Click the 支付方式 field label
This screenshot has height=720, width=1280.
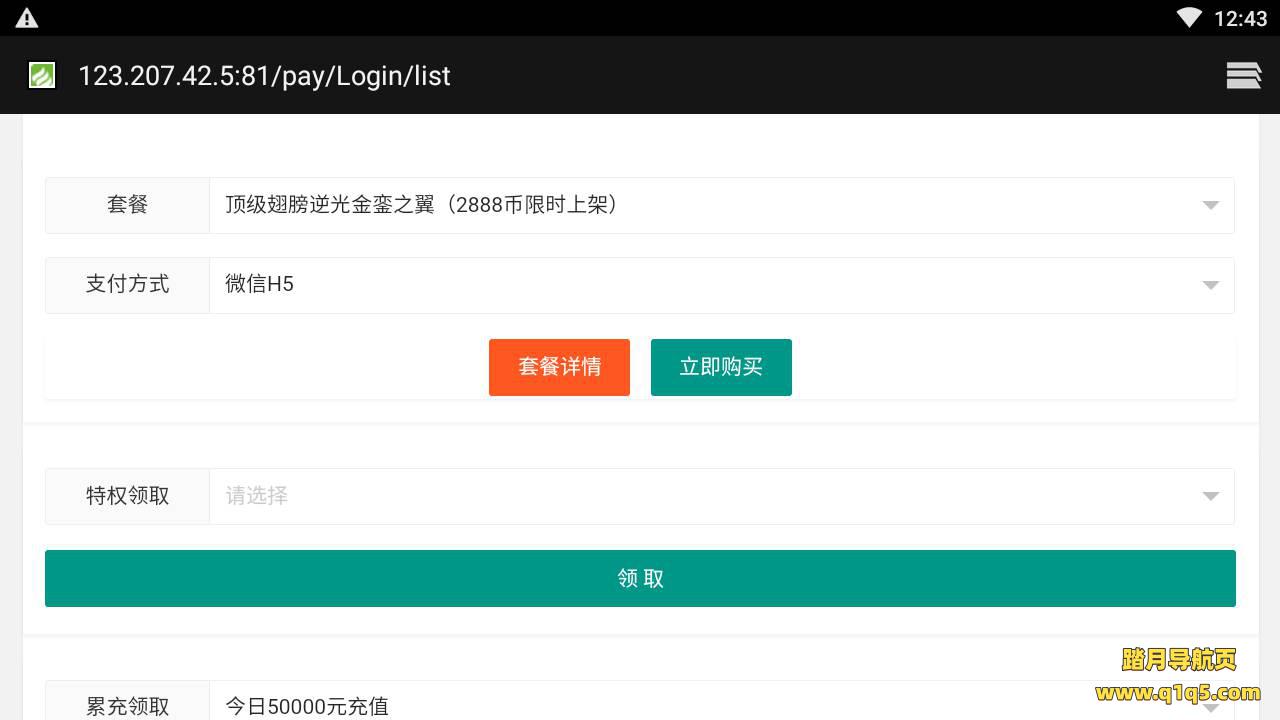coord(127,285)
